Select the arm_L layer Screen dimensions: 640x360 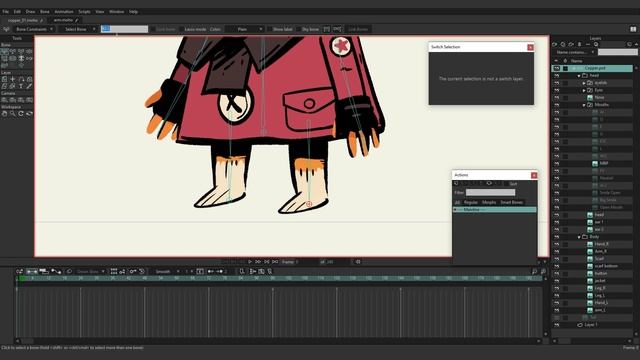(x=600, y=310)
